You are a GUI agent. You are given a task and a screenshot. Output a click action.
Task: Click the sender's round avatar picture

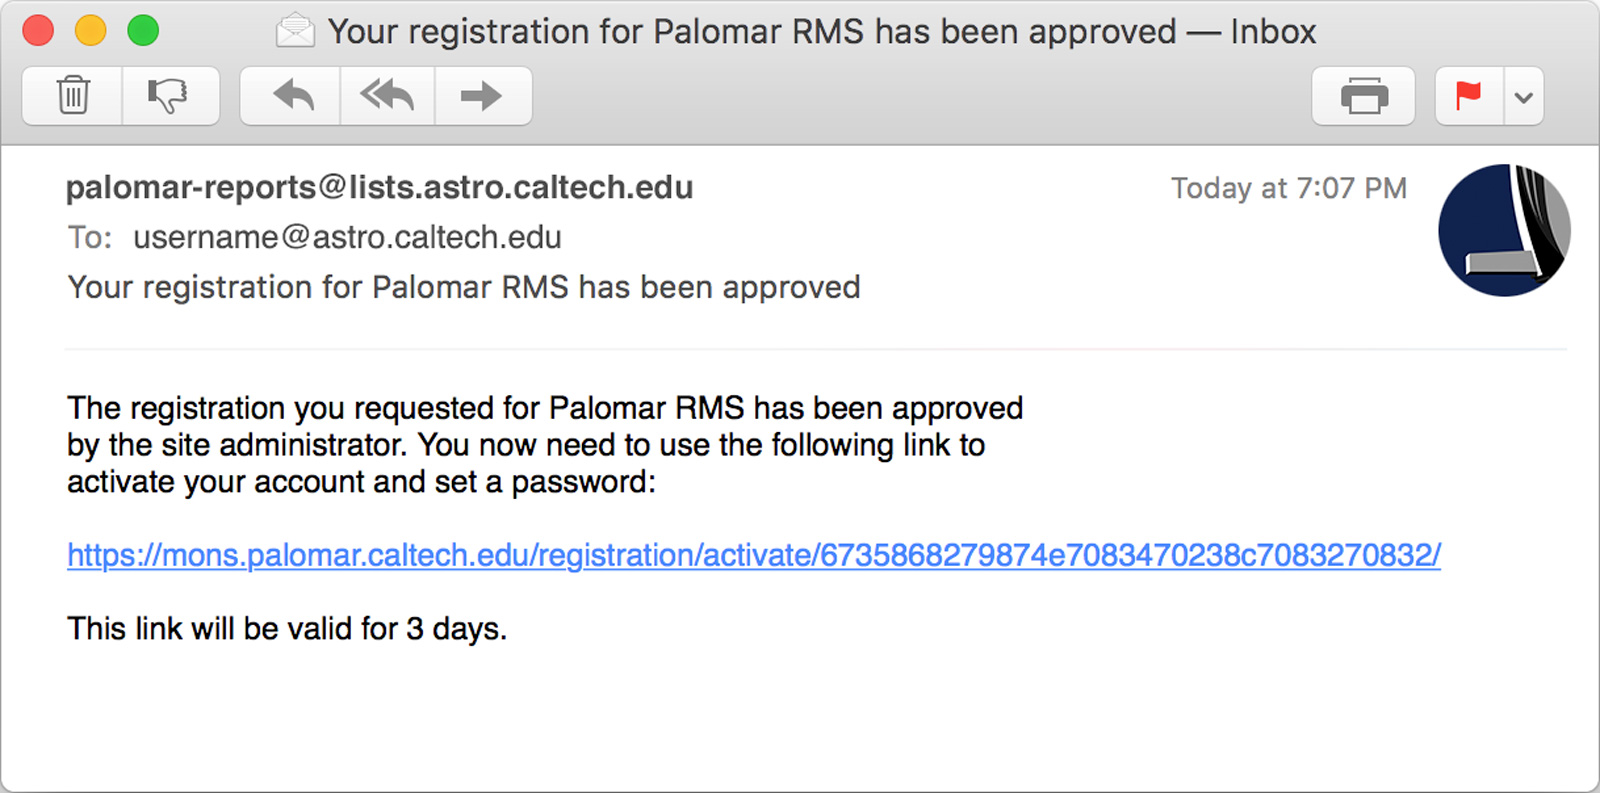point(1504,230)
